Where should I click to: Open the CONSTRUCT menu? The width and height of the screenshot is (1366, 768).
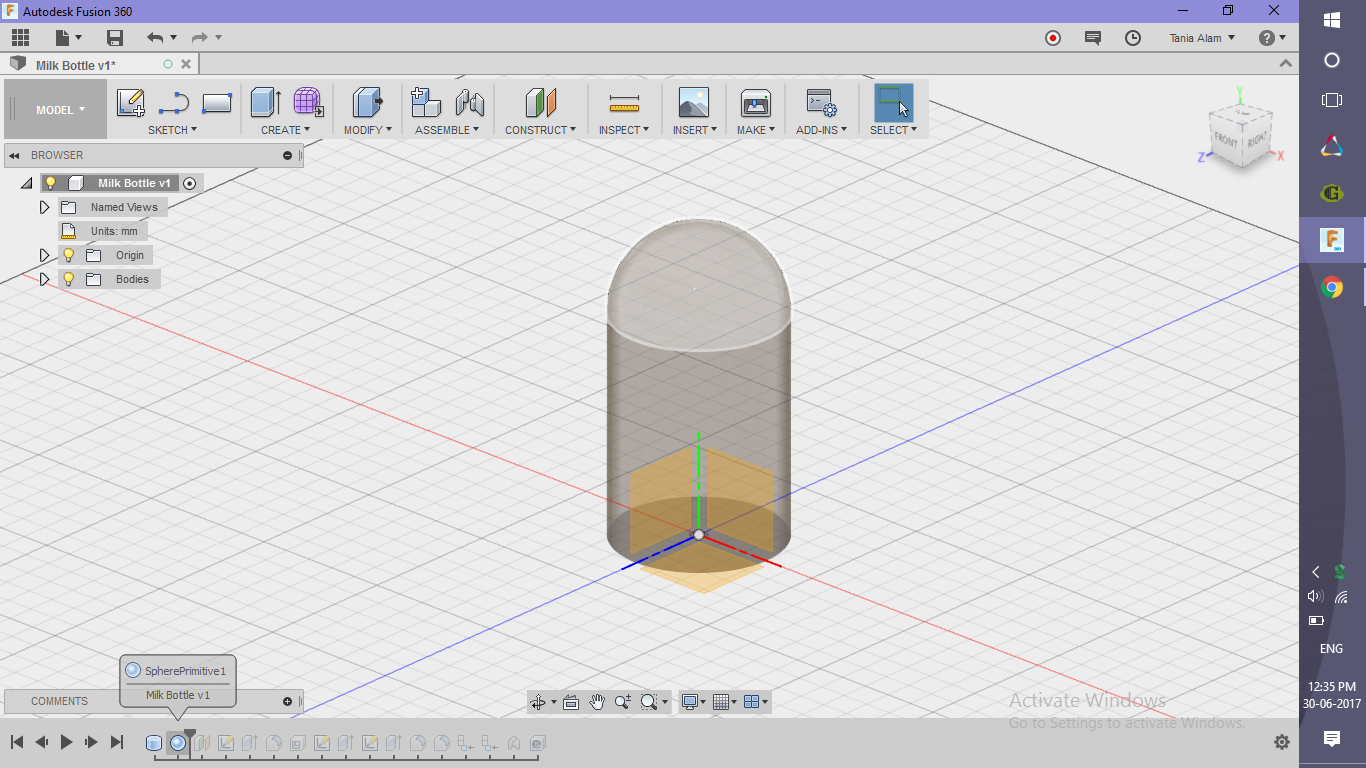[540, 130]
